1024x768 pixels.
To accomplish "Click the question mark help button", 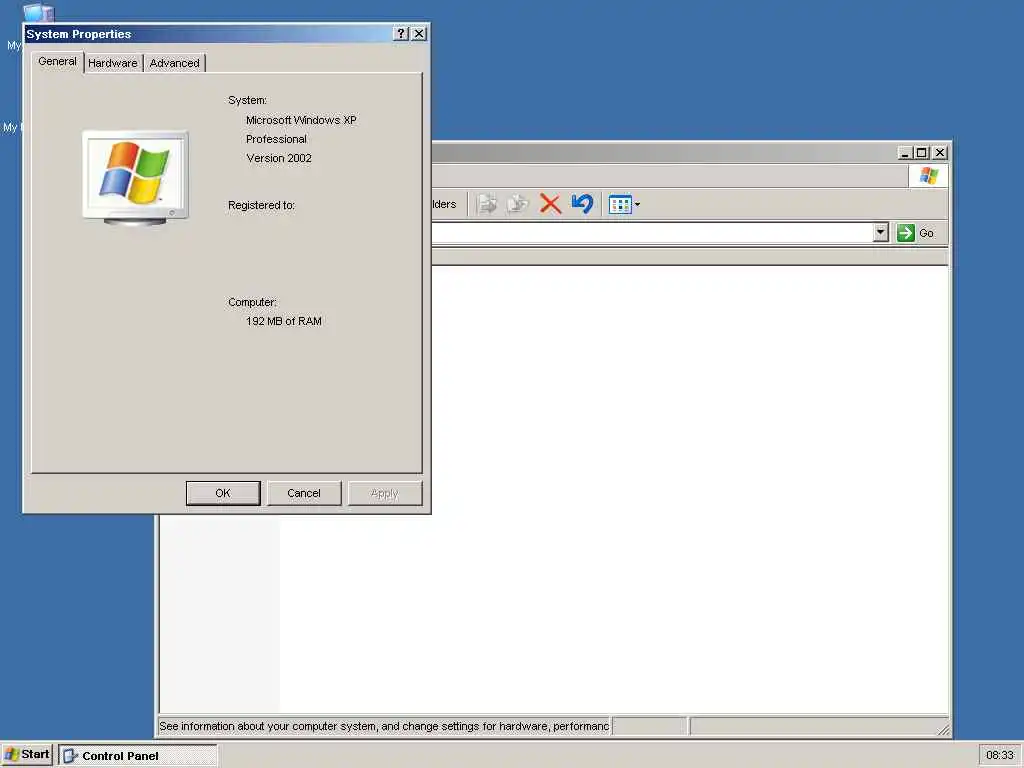I will point(402,33).
